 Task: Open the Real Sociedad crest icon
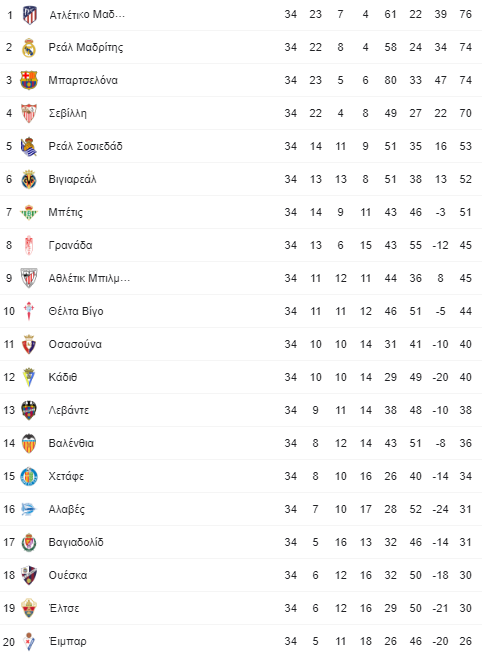click(x=29, y=146)
